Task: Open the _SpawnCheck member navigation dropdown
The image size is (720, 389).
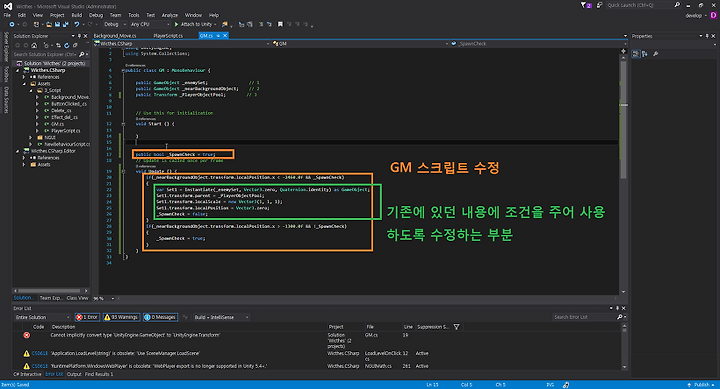Action: [x=538, y=44]
